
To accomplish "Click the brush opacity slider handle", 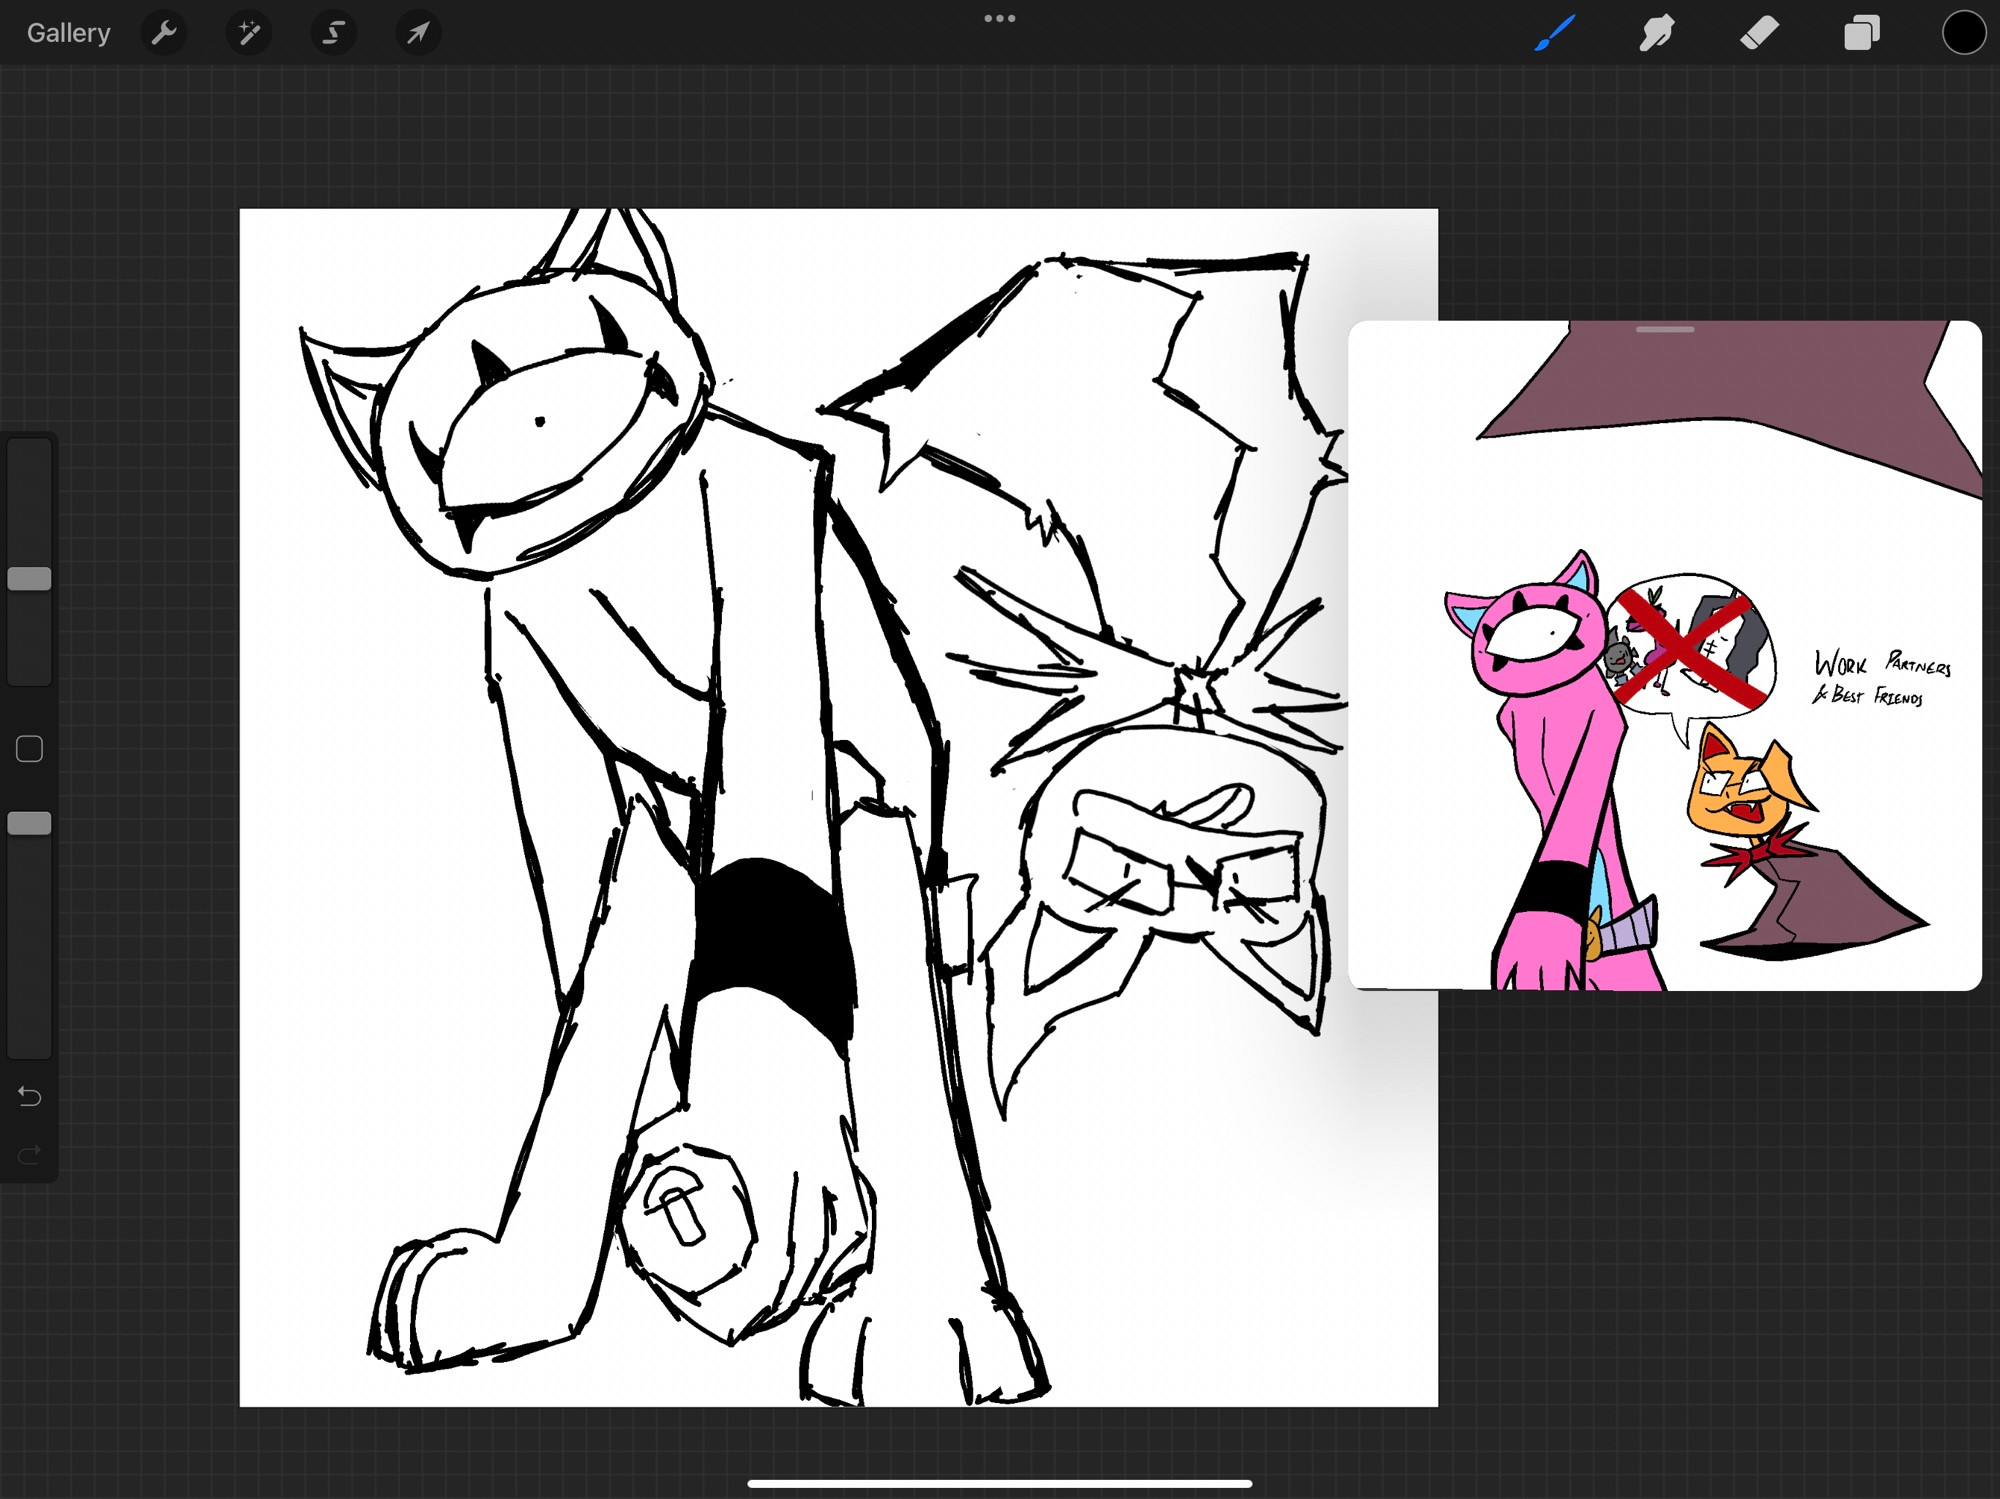I will click(x=29, y=823).
